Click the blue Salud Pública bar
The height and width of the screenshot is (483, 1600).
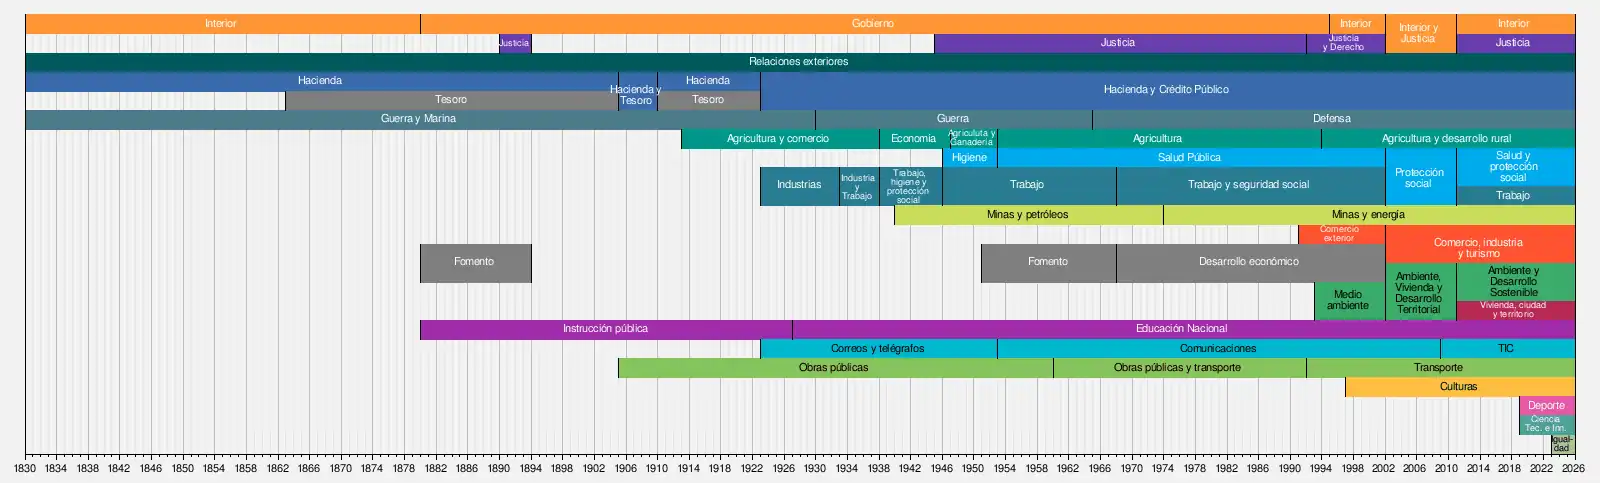point(1189,158)
